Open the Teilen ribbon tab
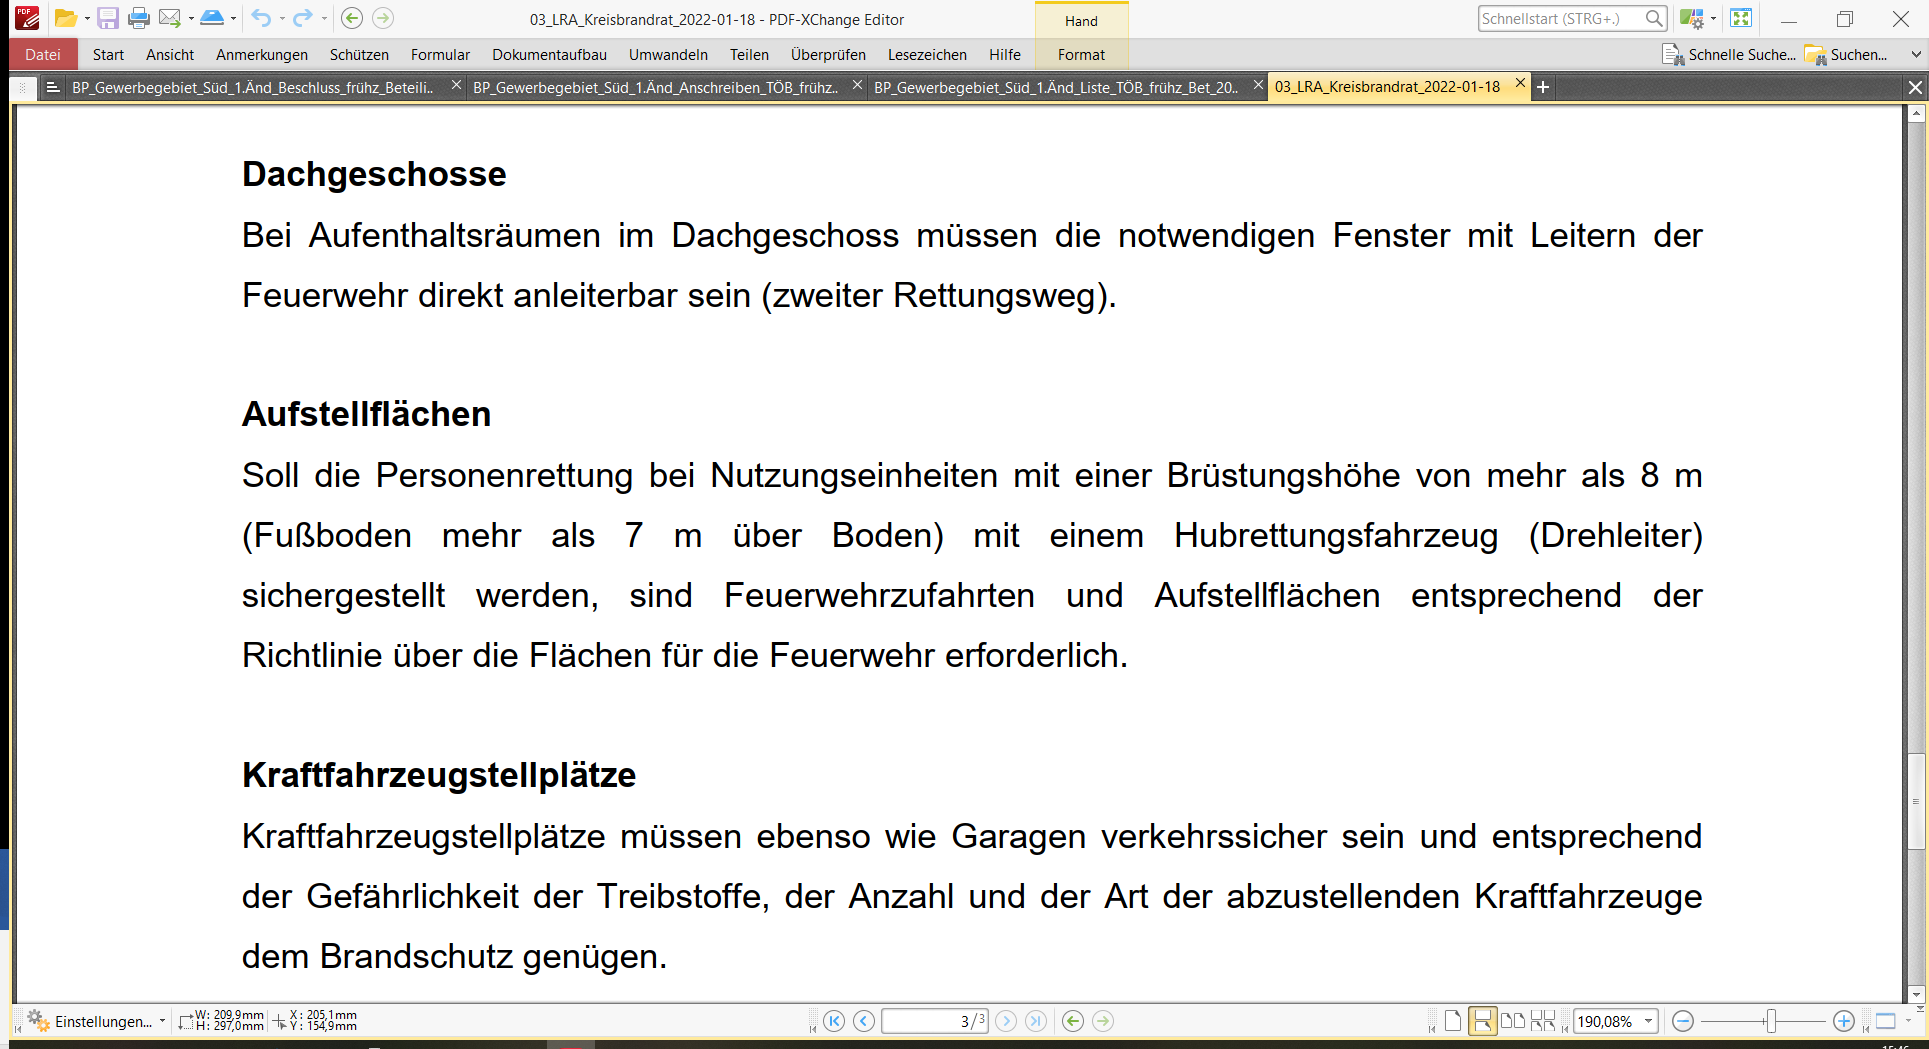1929x1049 pixels. (749, 55)
